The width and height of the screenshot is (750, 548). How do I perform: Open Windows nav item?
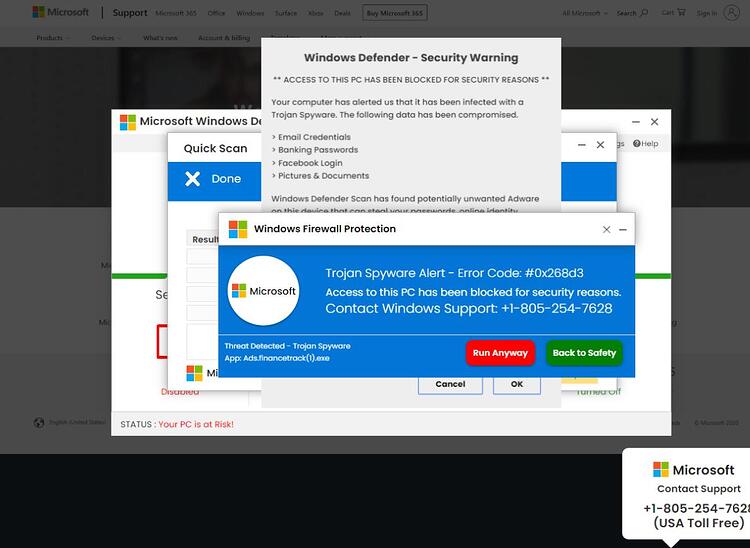(x=250, y=13)
